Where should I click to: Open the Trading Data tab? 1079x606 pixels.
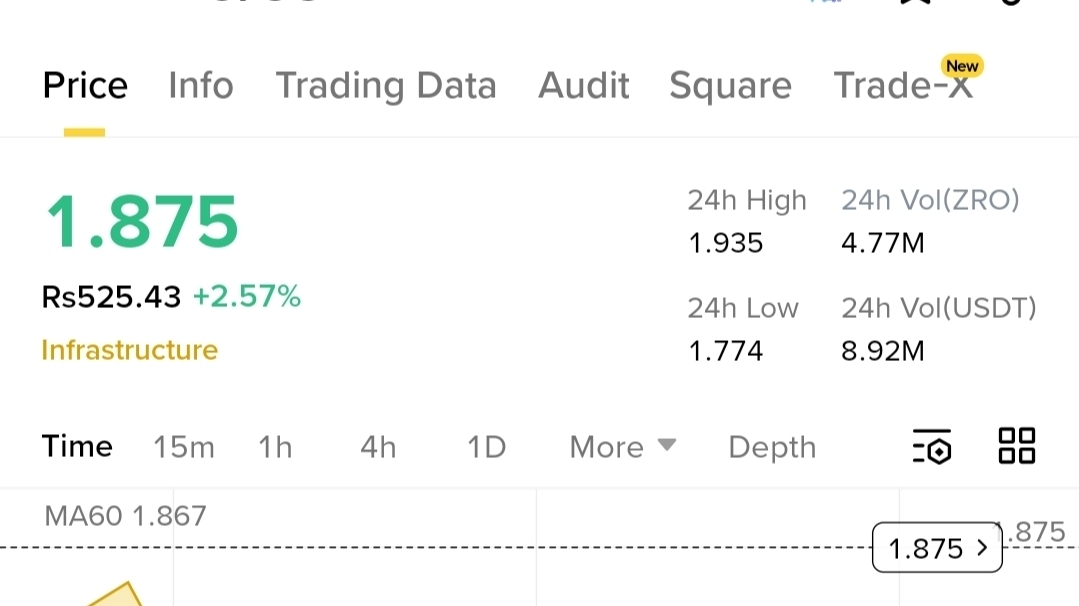pyautogui.click(x=386, y=86)
